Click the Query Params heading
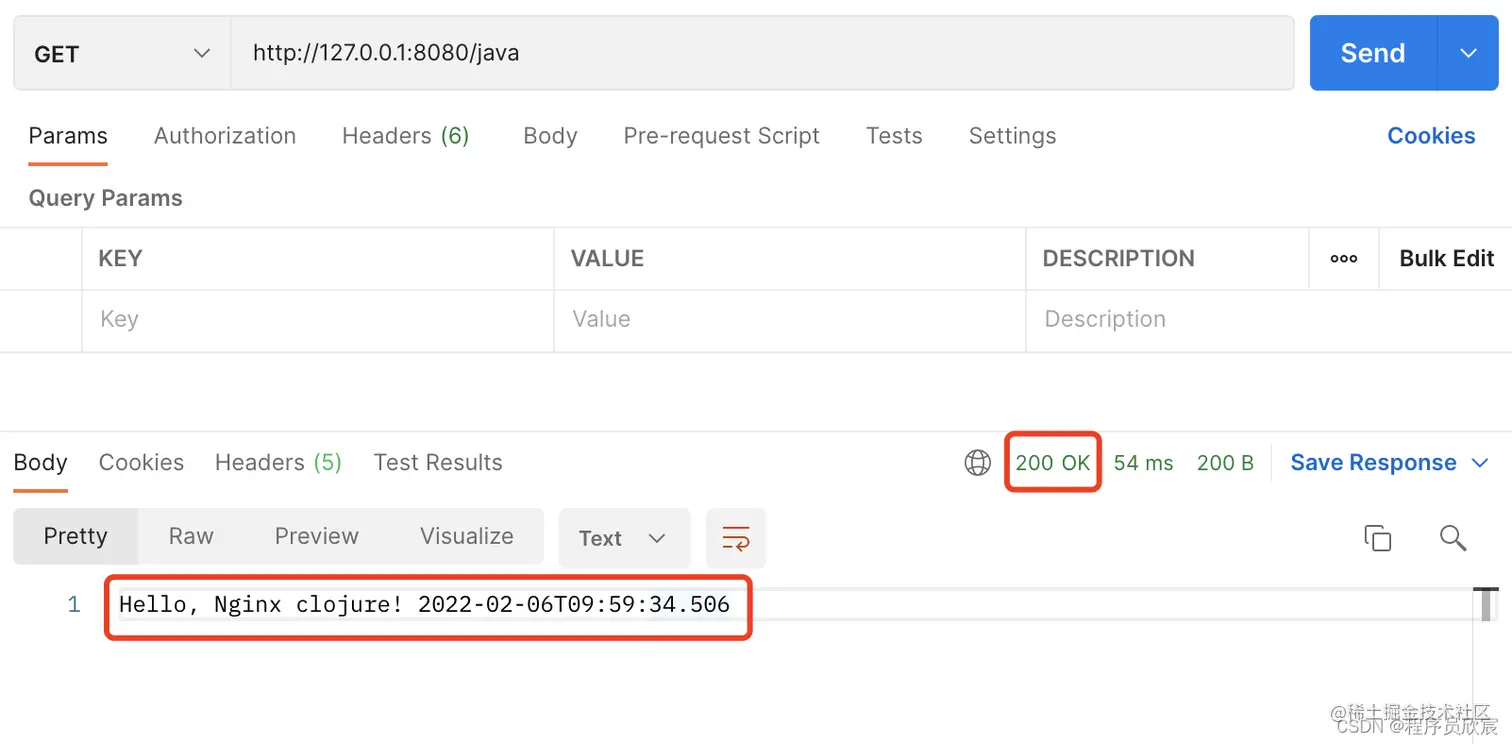 click(105, 198)
